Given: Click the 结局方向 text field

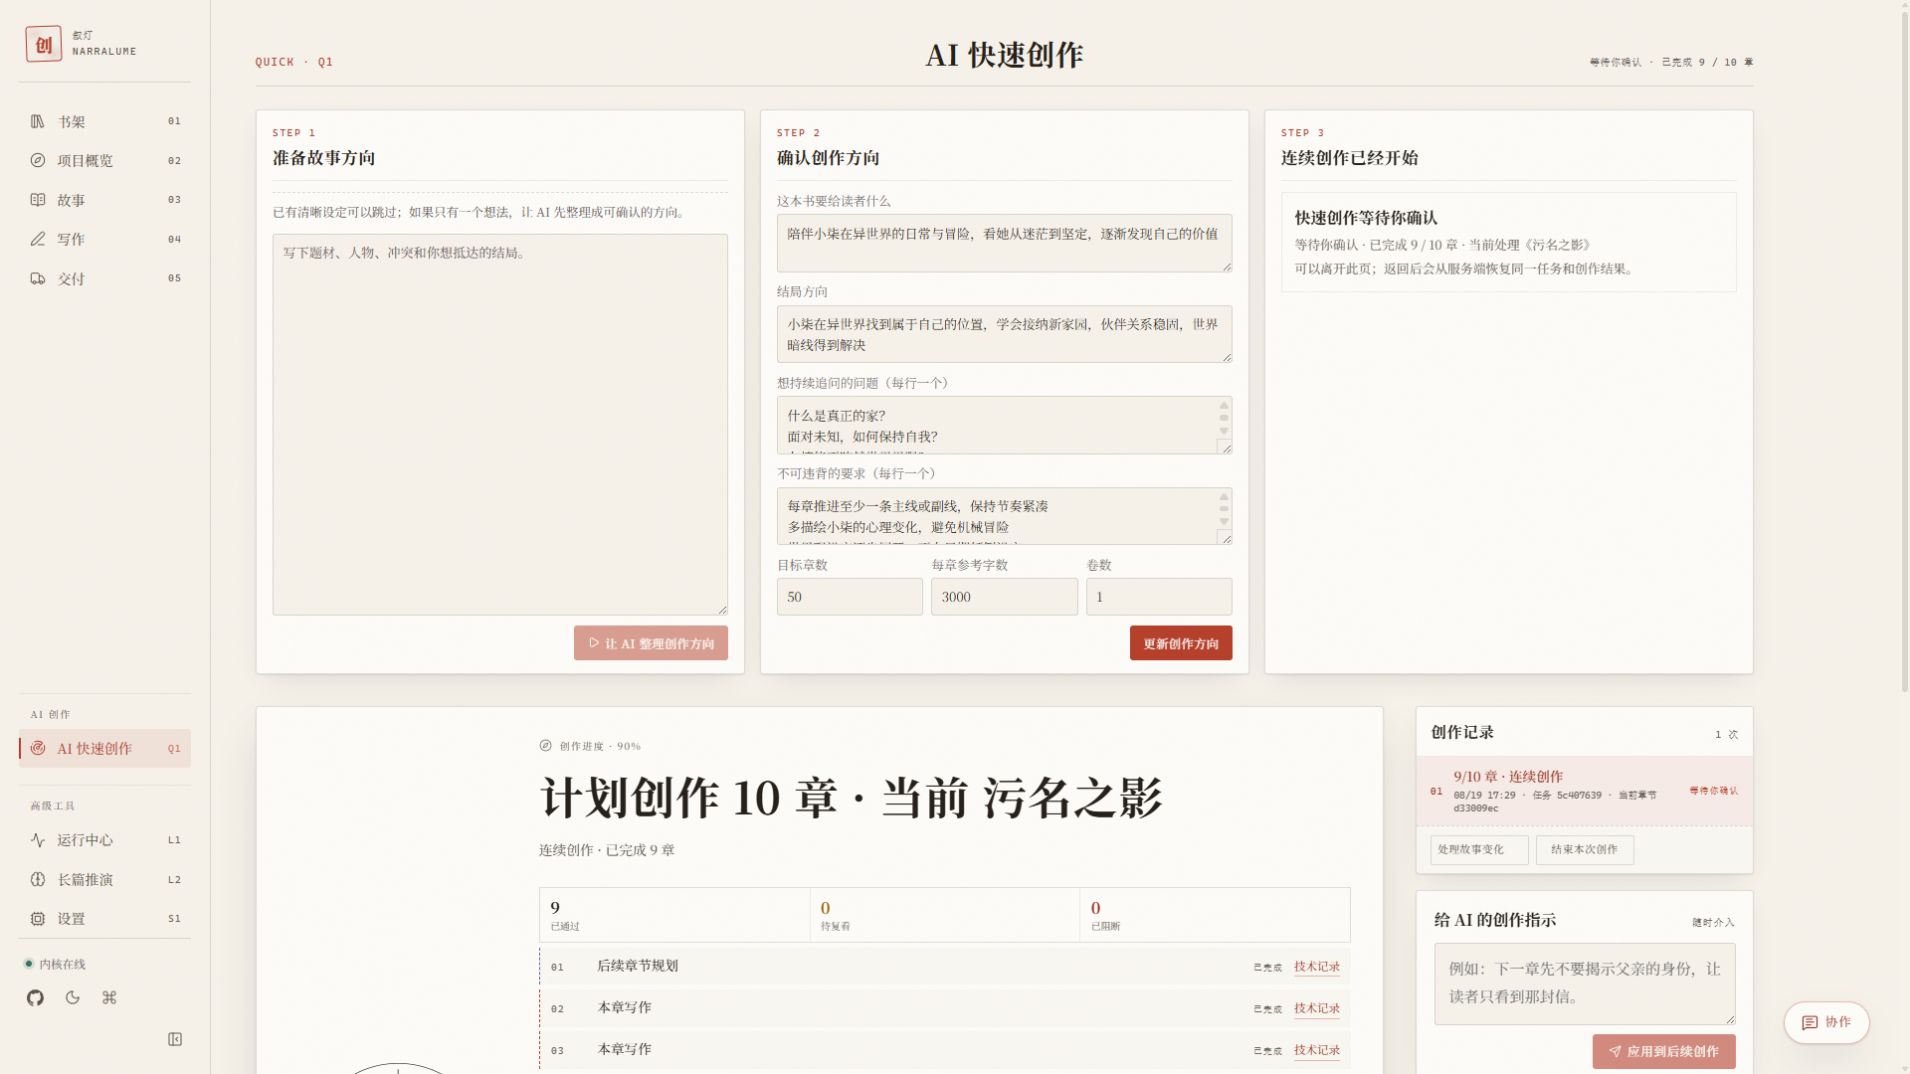Looking at the screenshot, I should coord(1004,334).
